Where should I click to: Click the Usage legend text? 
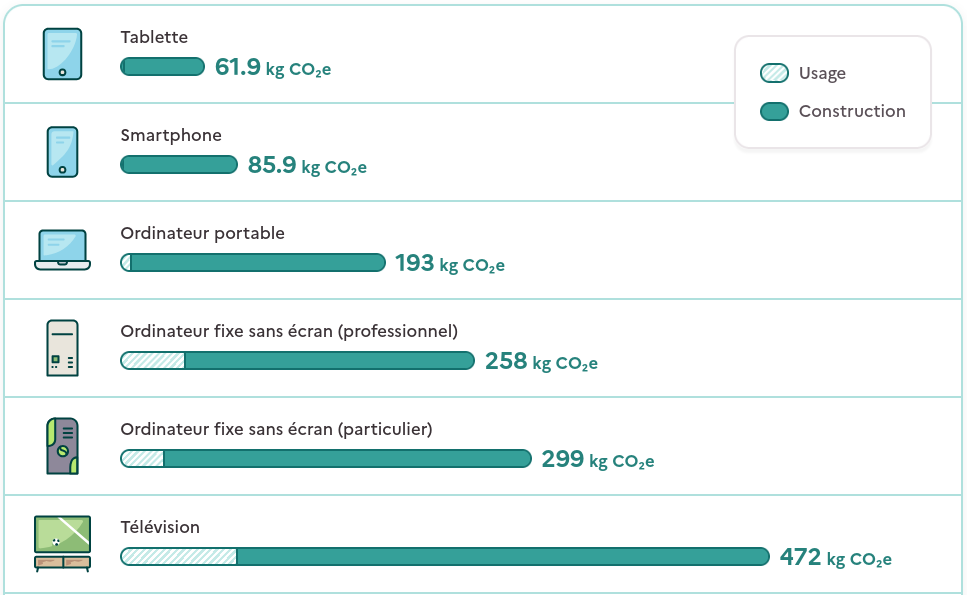pos(822,73)
